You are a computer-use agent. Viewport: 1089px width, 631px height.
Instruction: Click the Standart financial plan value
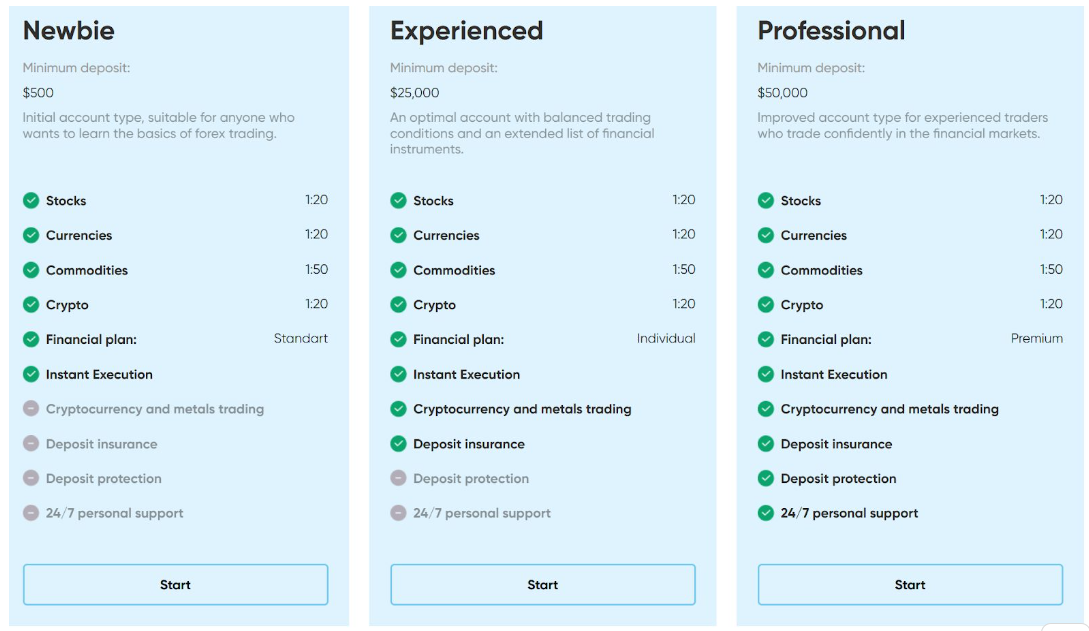(x=301, y=338)
